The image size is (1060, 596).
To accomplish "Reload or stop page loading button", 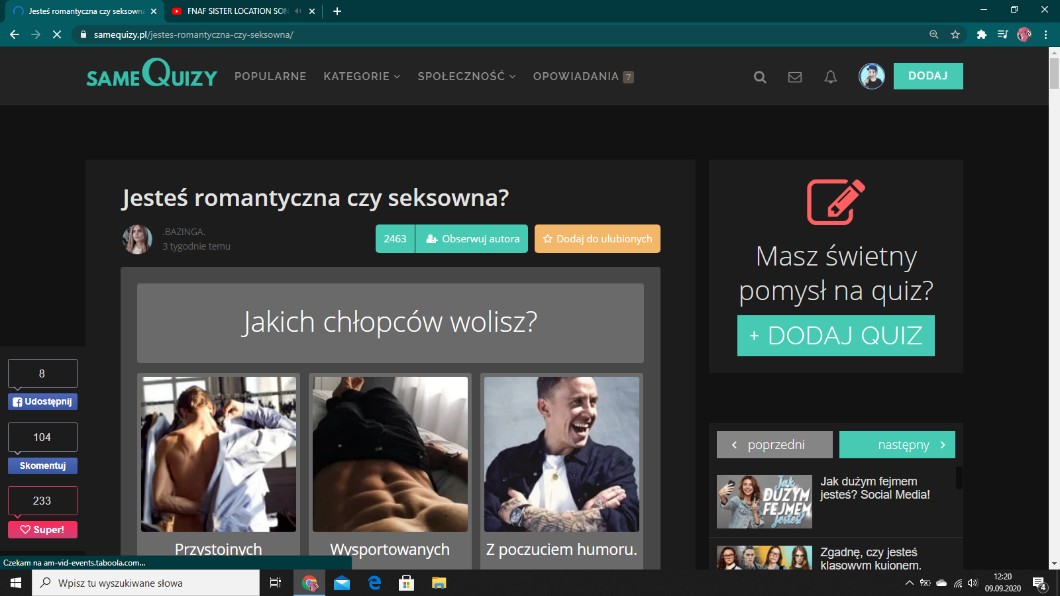I will (x=57, y=34).
